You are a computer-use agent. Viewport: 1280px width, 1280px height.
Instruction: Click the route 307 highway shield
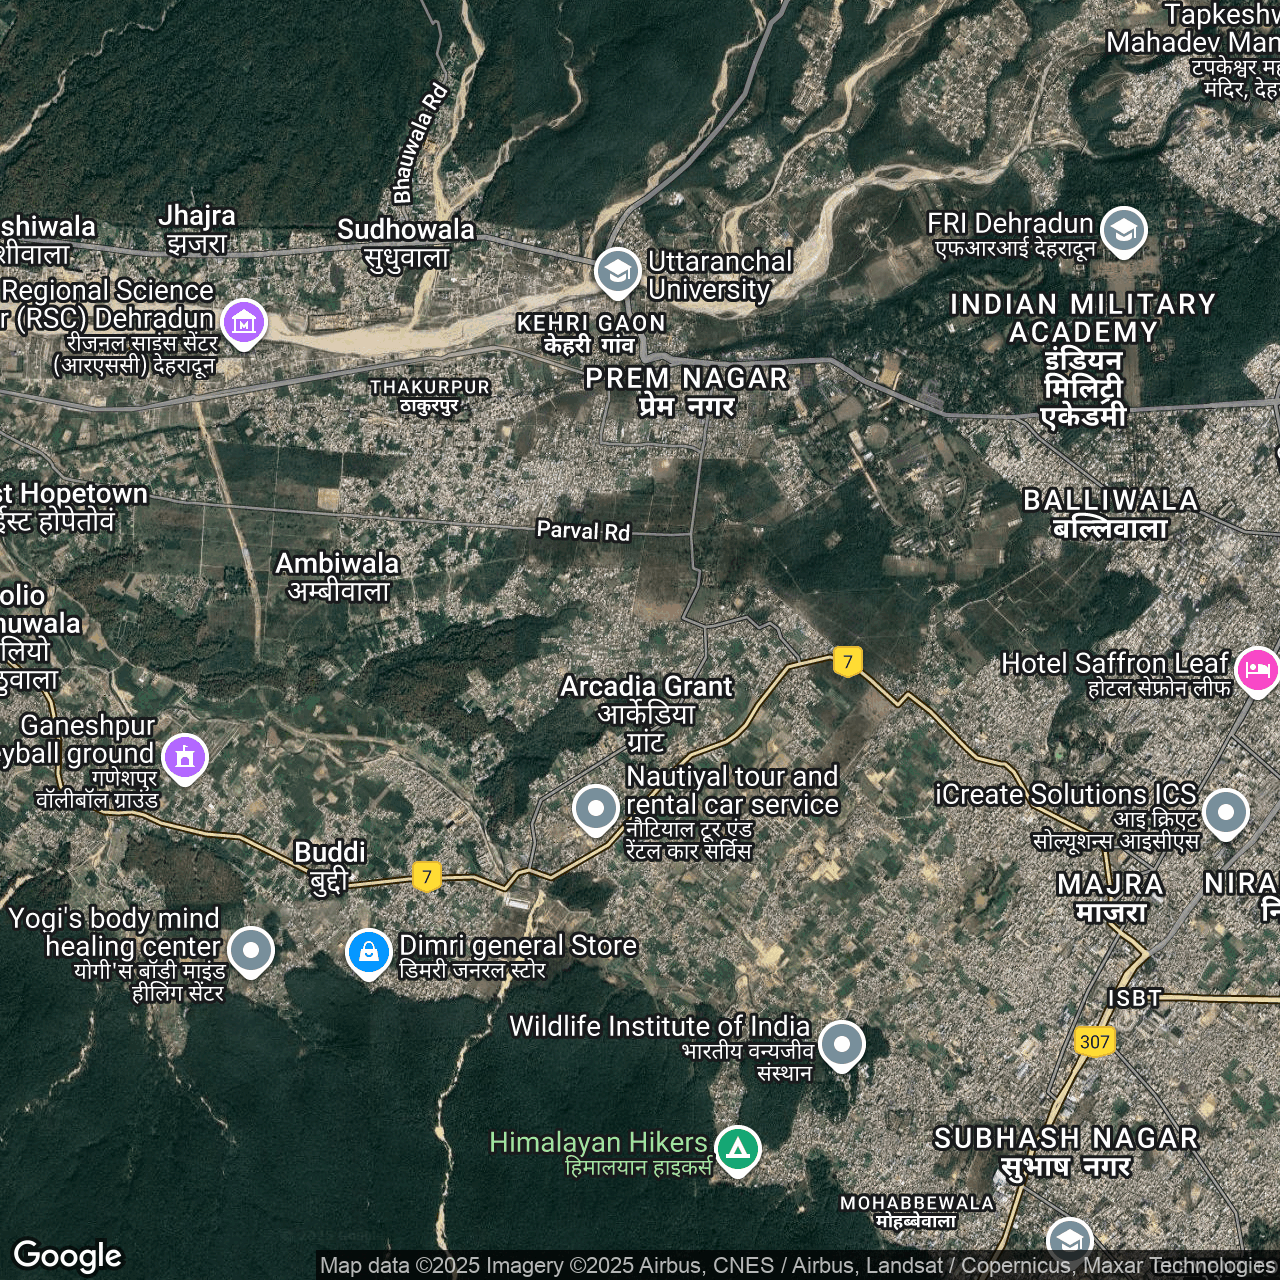click(1094, 1042)
